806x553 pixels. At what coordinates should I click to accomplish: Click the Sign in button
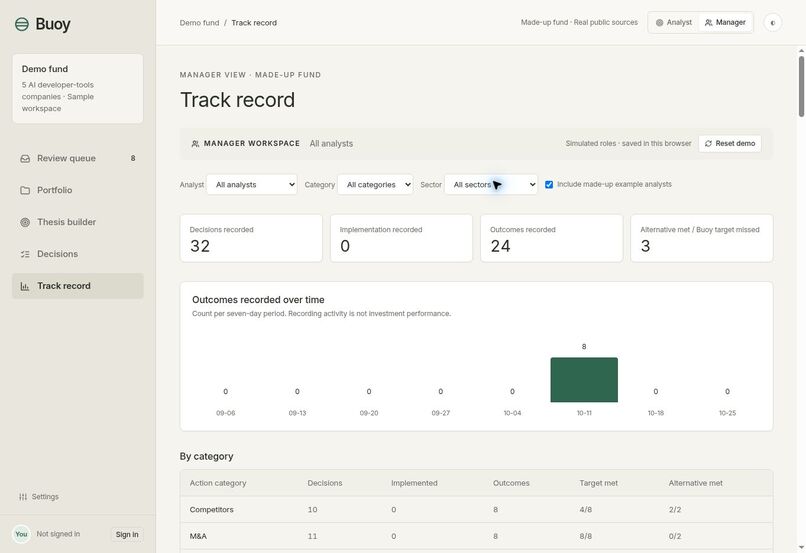click(x=127, y=534)
